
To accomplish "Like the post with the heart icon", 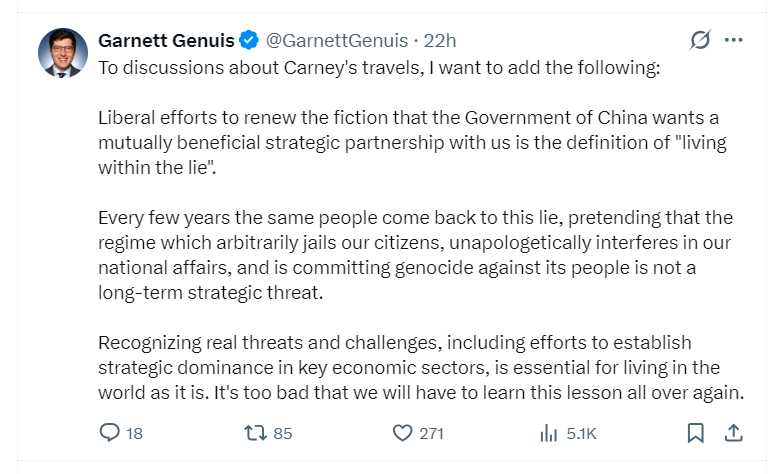I will point(402,433).
